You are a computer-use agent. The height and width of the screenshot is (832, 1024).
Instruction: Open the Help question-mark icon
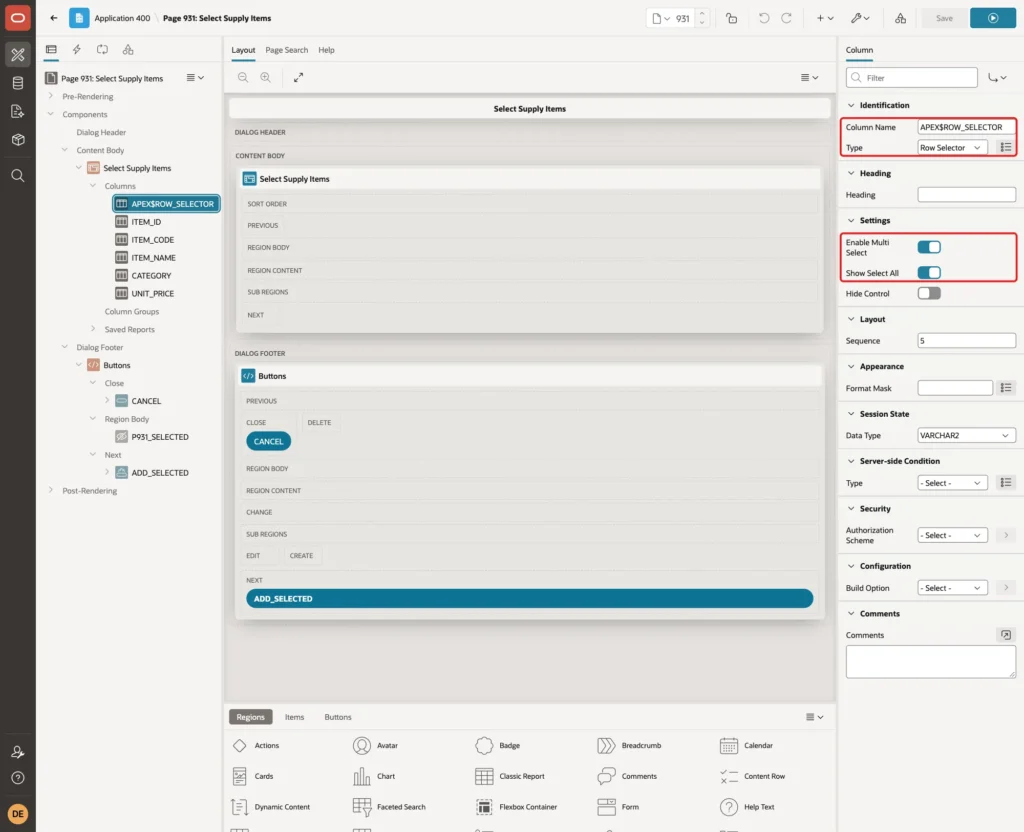click(x=18, y=778)
